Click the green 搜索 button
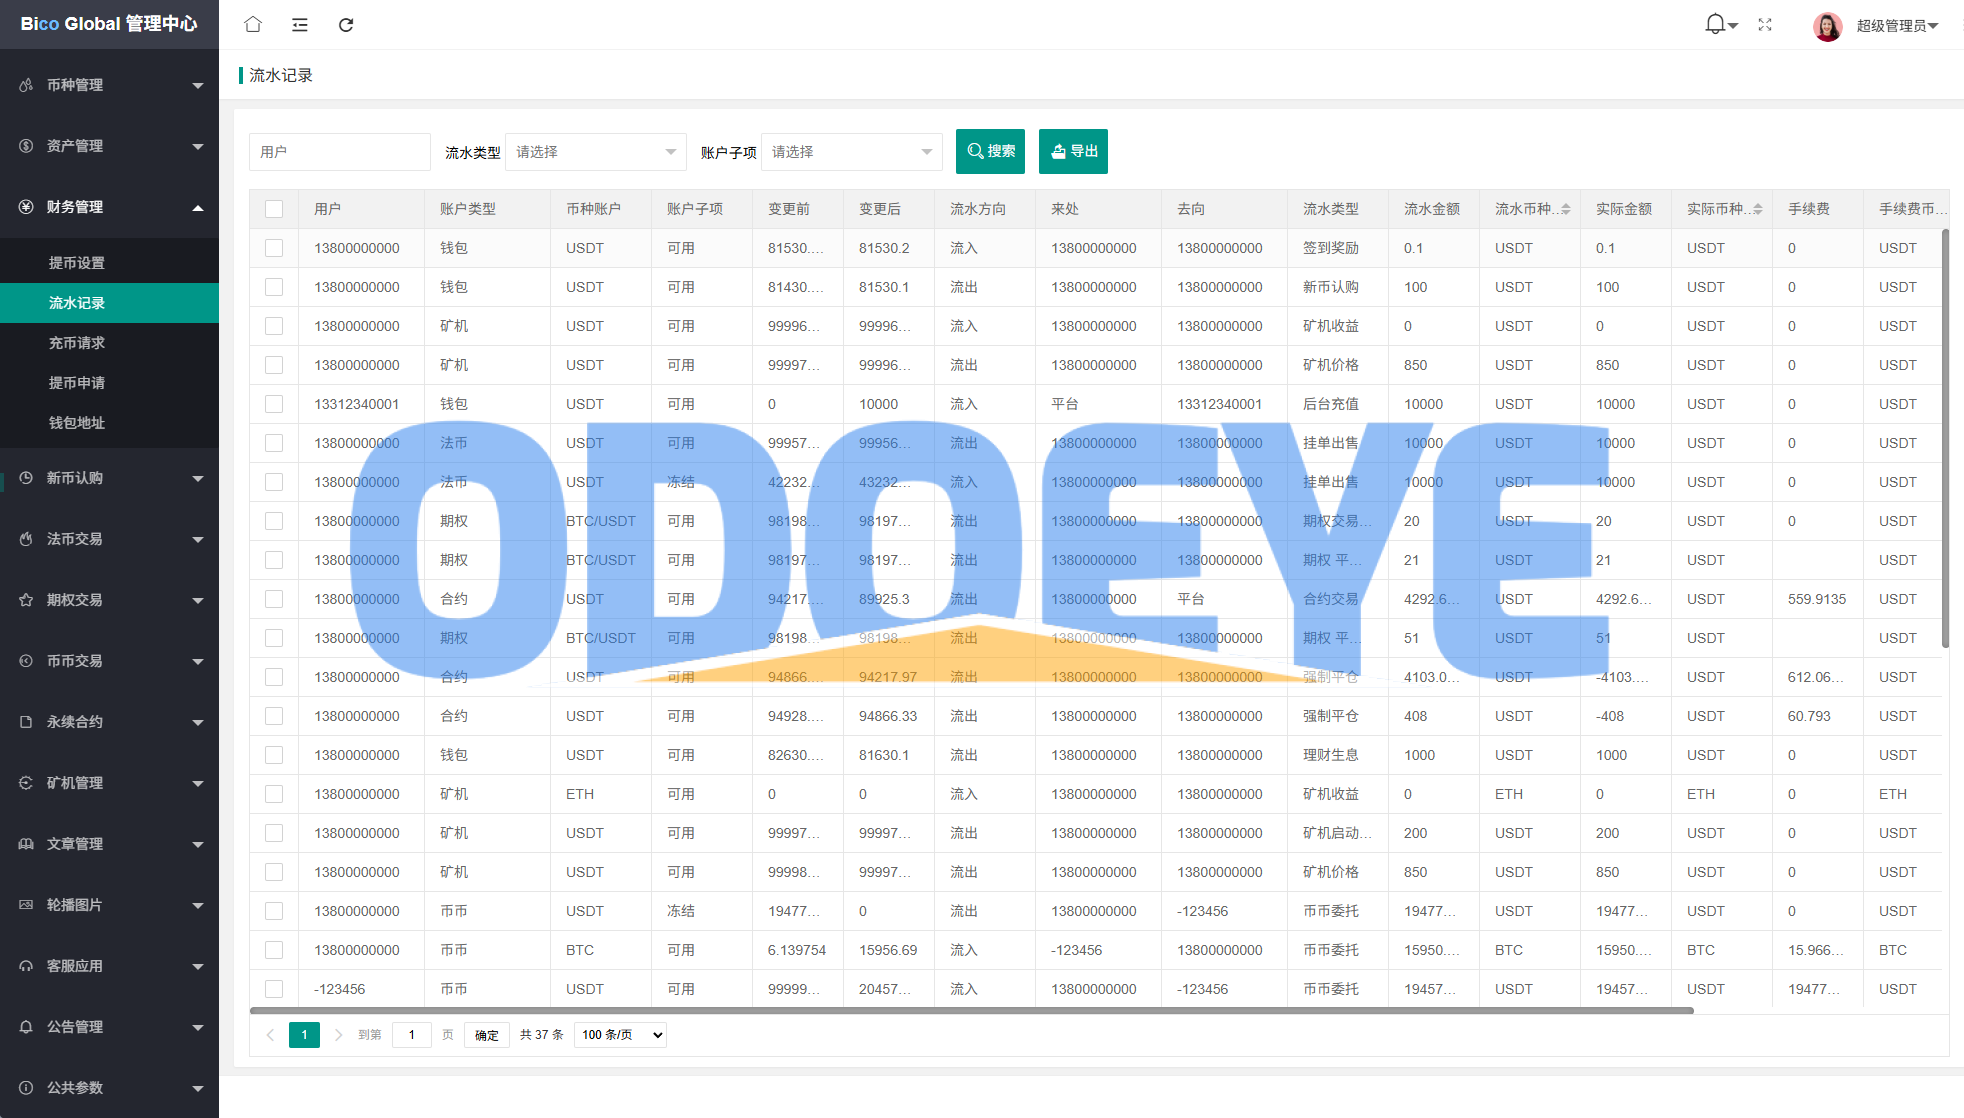 point(990,152)
